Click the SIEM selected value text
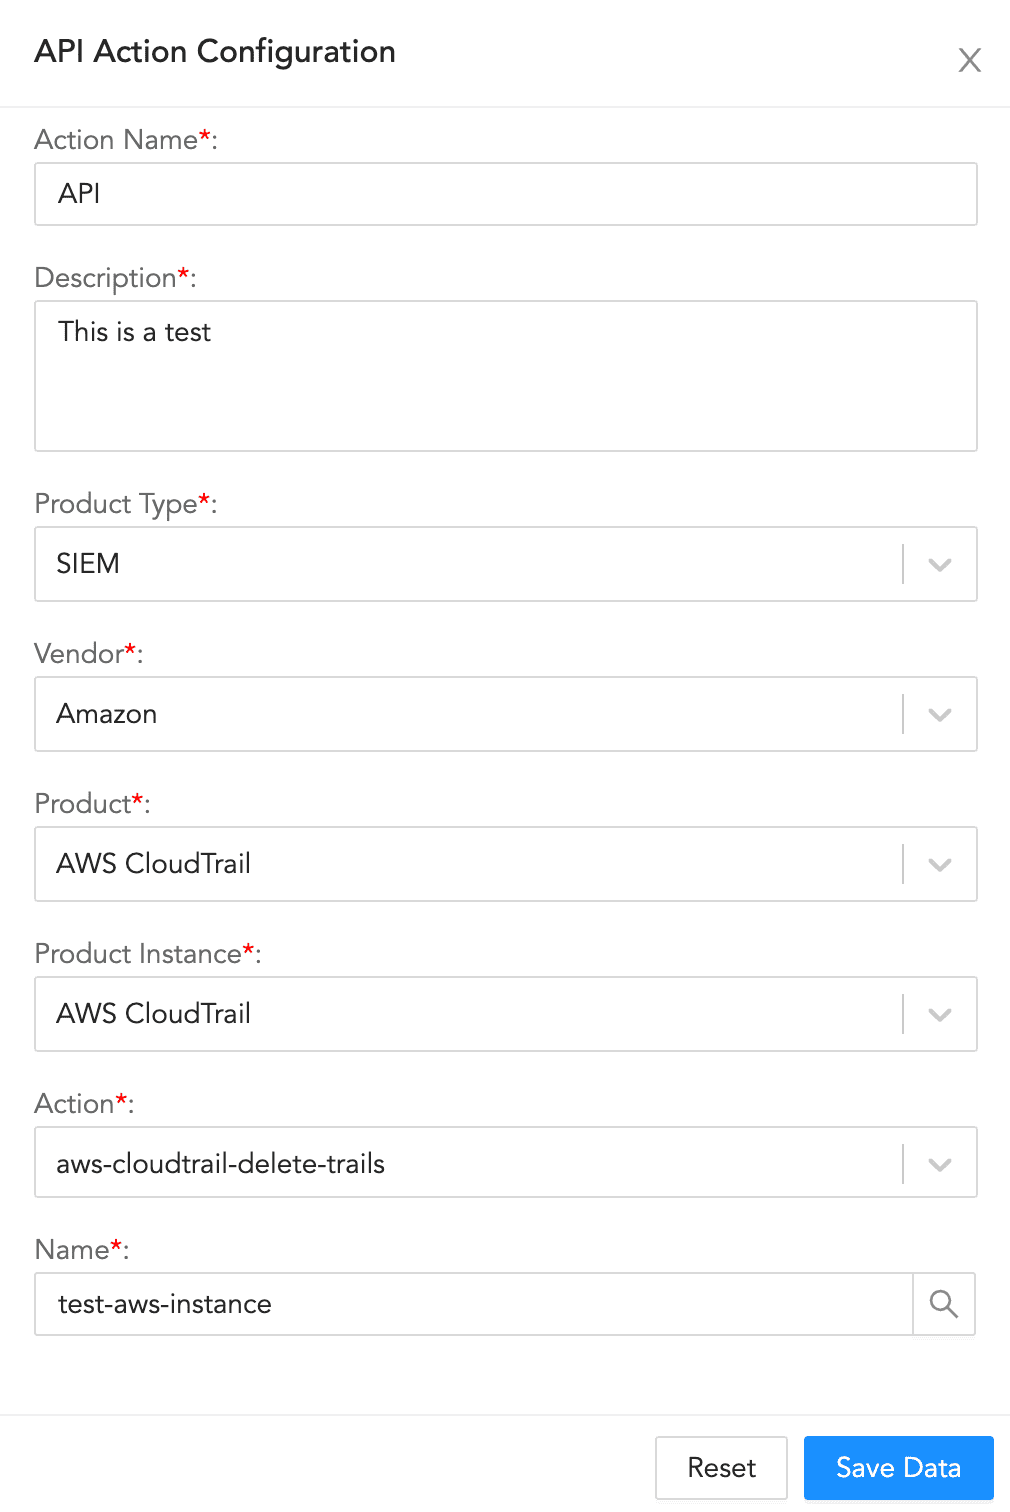 click(87, 564)
